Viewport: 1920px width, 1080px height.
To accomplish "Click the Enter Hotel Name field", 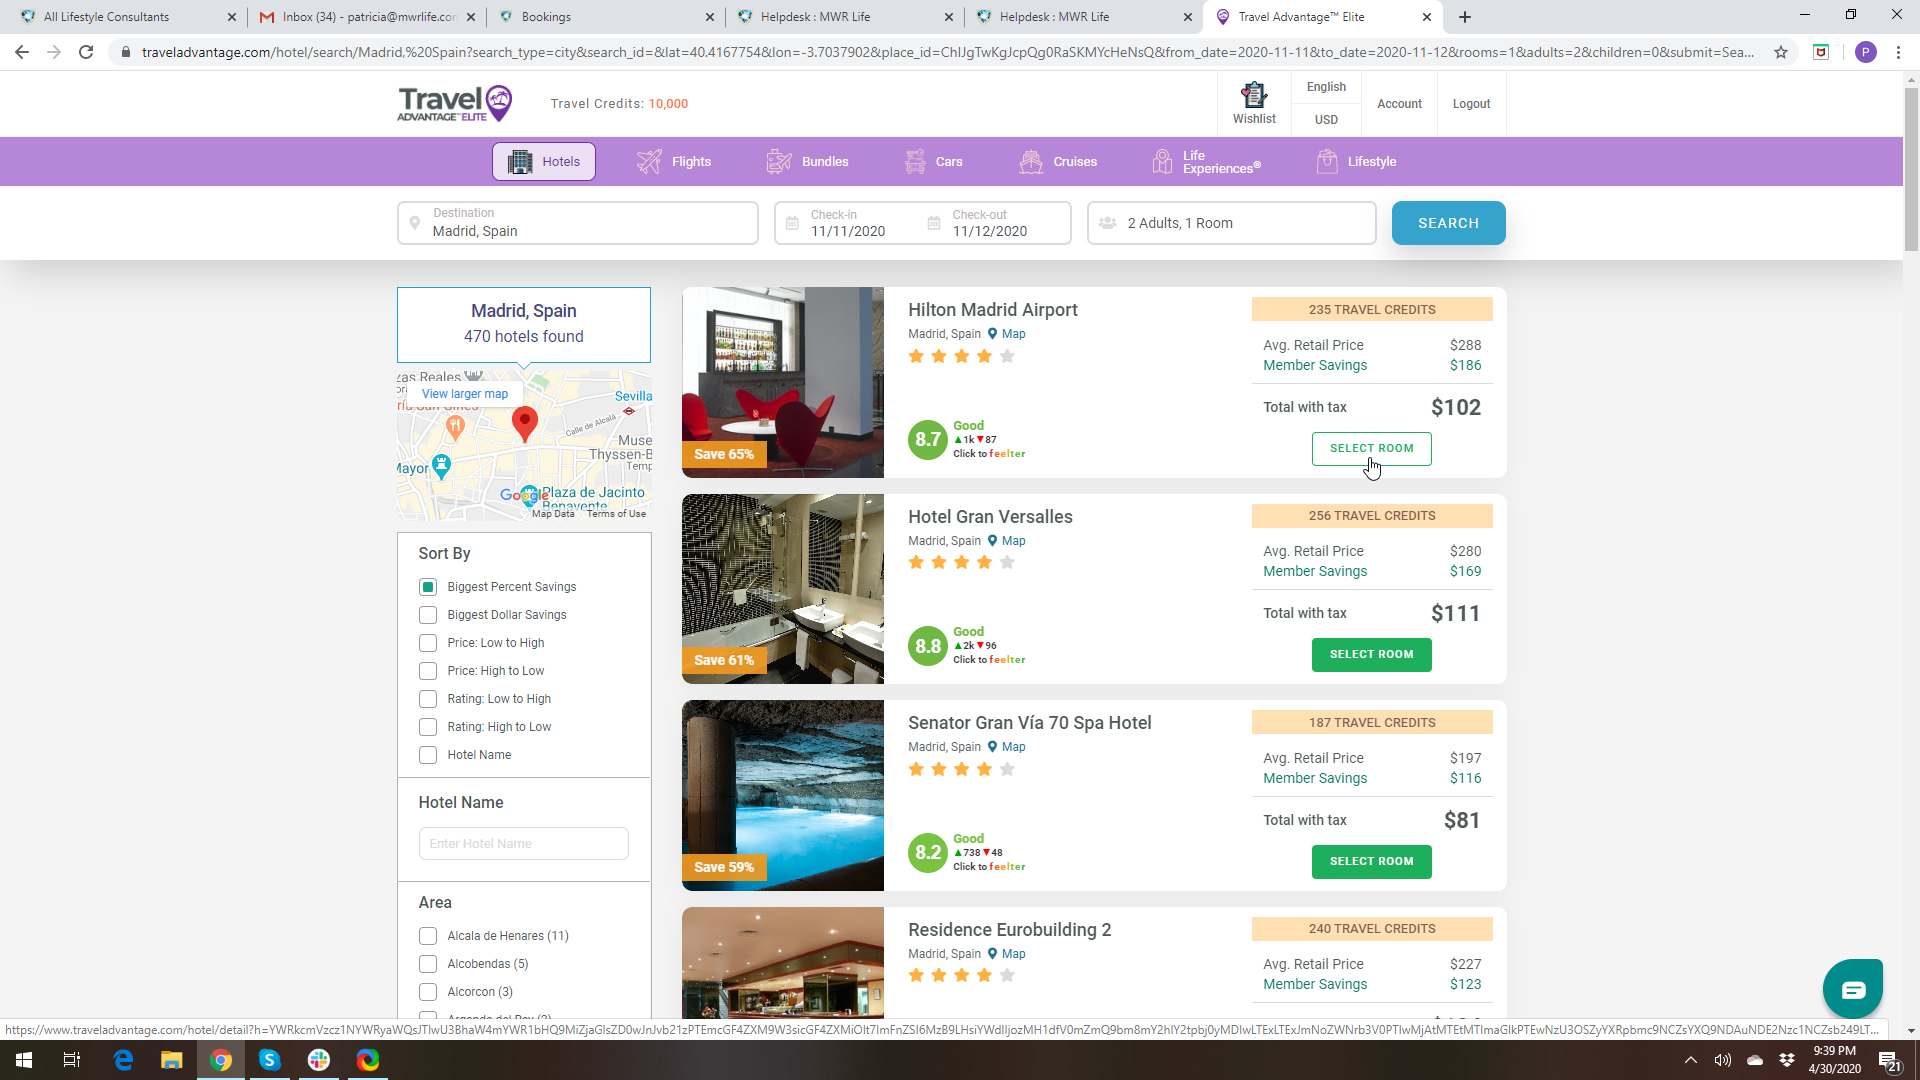I will click(523, 843).
